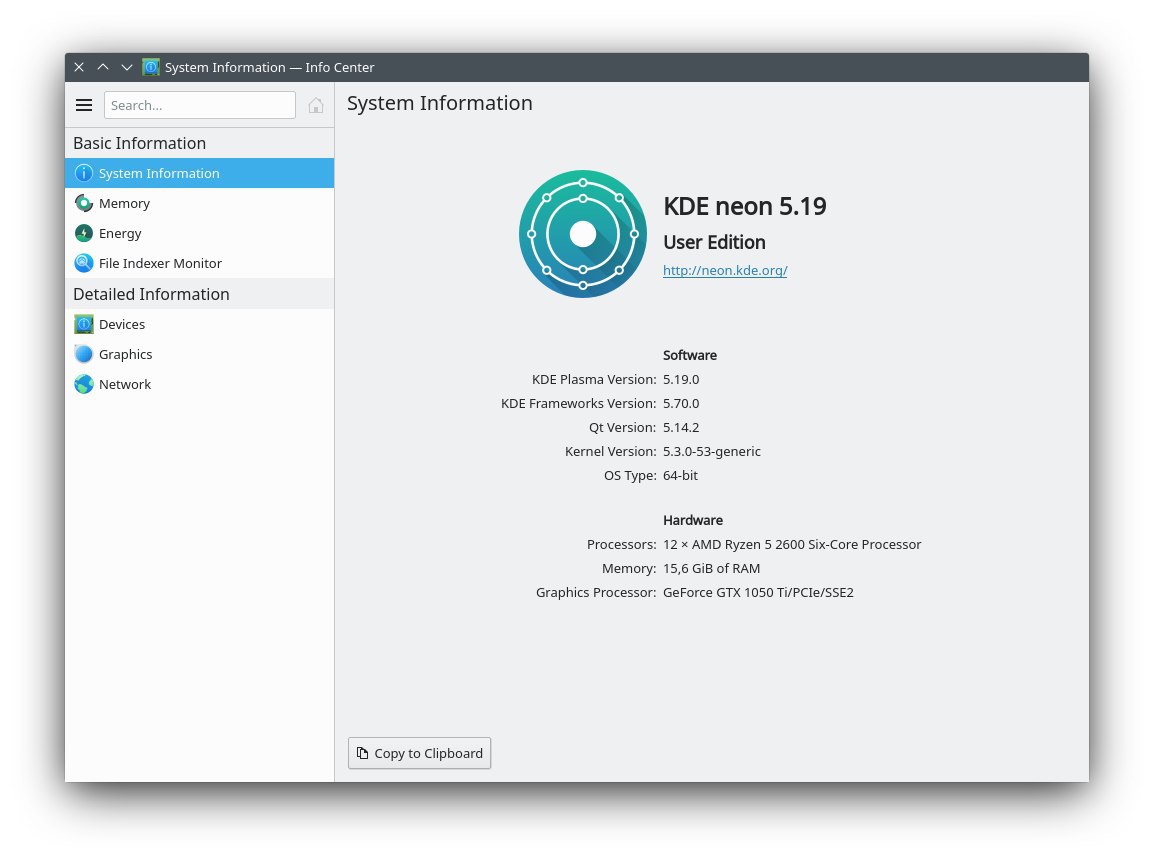Image resolution: width=1154 pixels, height=859 pixels.
Task: Open the Memory module icon
Action: coord(84,203)
